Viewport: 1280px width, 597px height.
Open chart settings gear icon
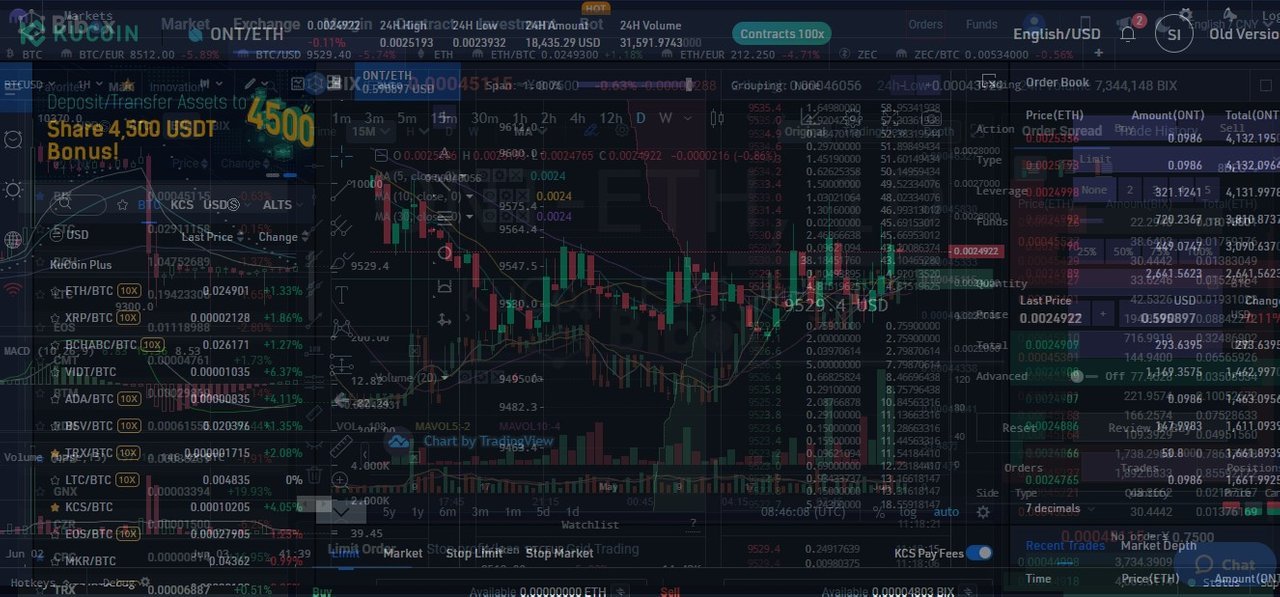point(983,512)
